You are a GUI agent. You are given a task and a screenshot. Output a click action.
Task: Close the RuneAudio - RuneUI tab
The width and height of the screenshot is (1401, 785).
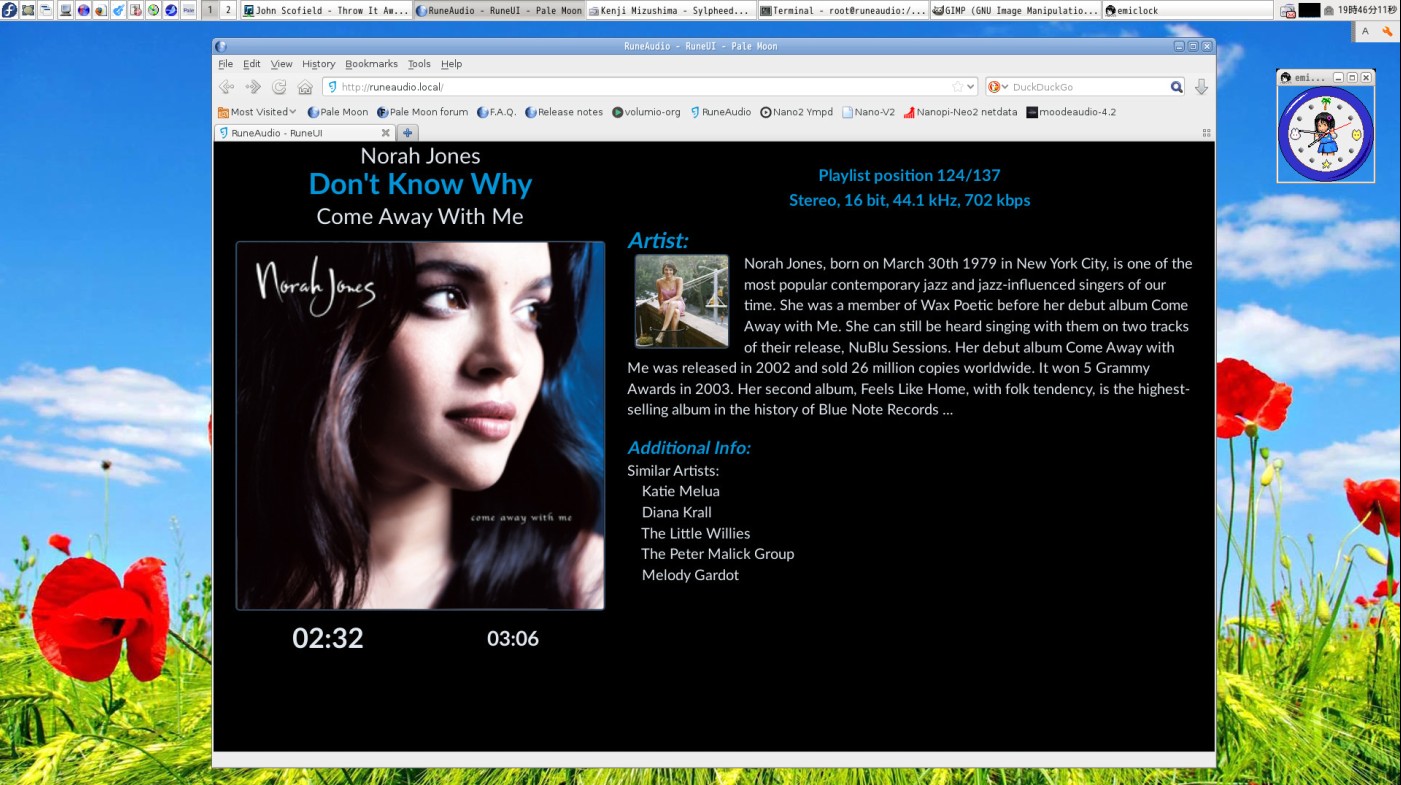pyautogui.click(x=385, y=133)
